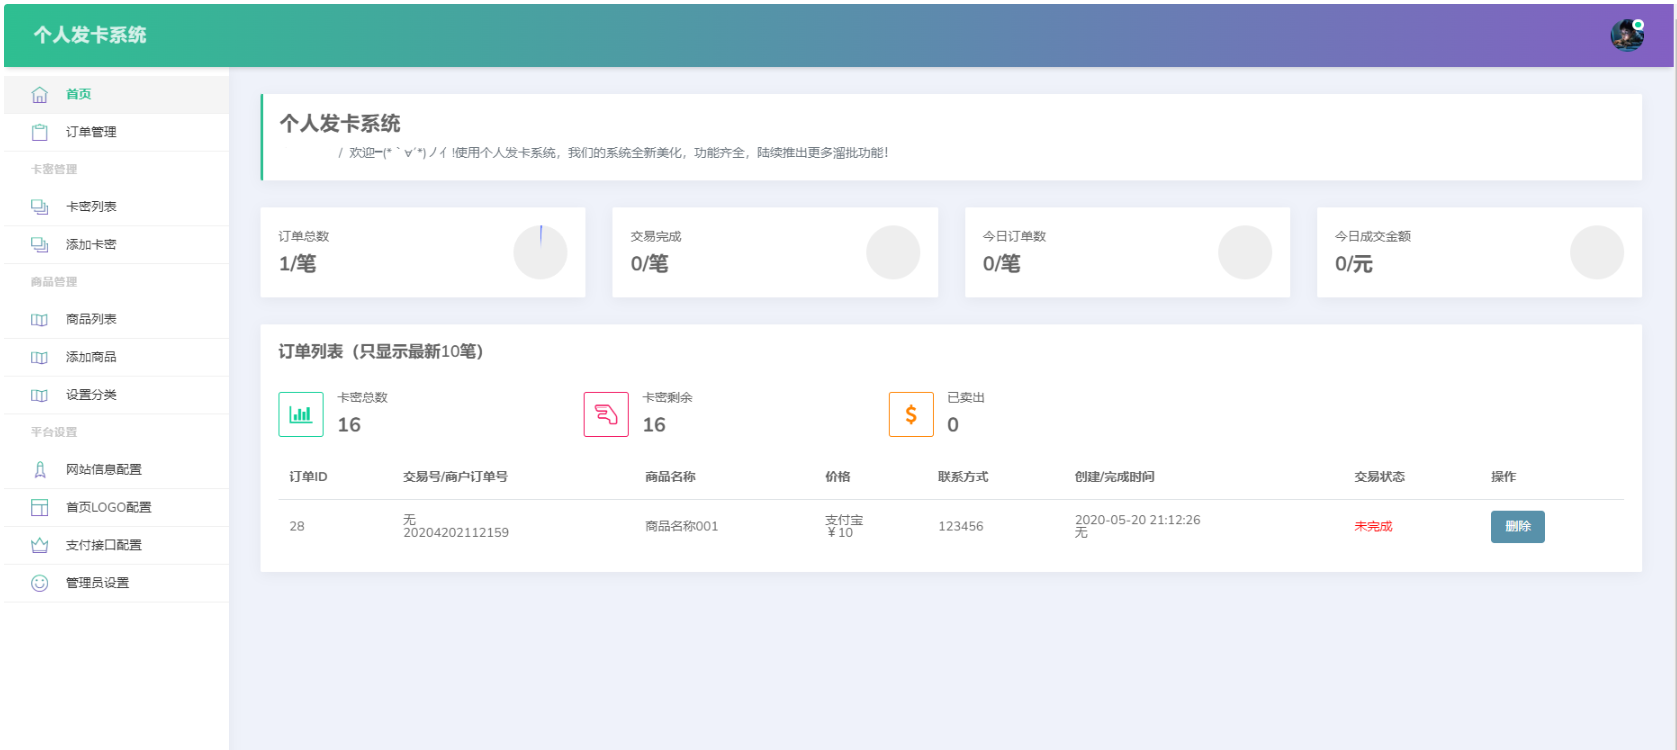Click the icon beside 网站信息配置
The image size is (1677, 750).
tap(39, 470)
